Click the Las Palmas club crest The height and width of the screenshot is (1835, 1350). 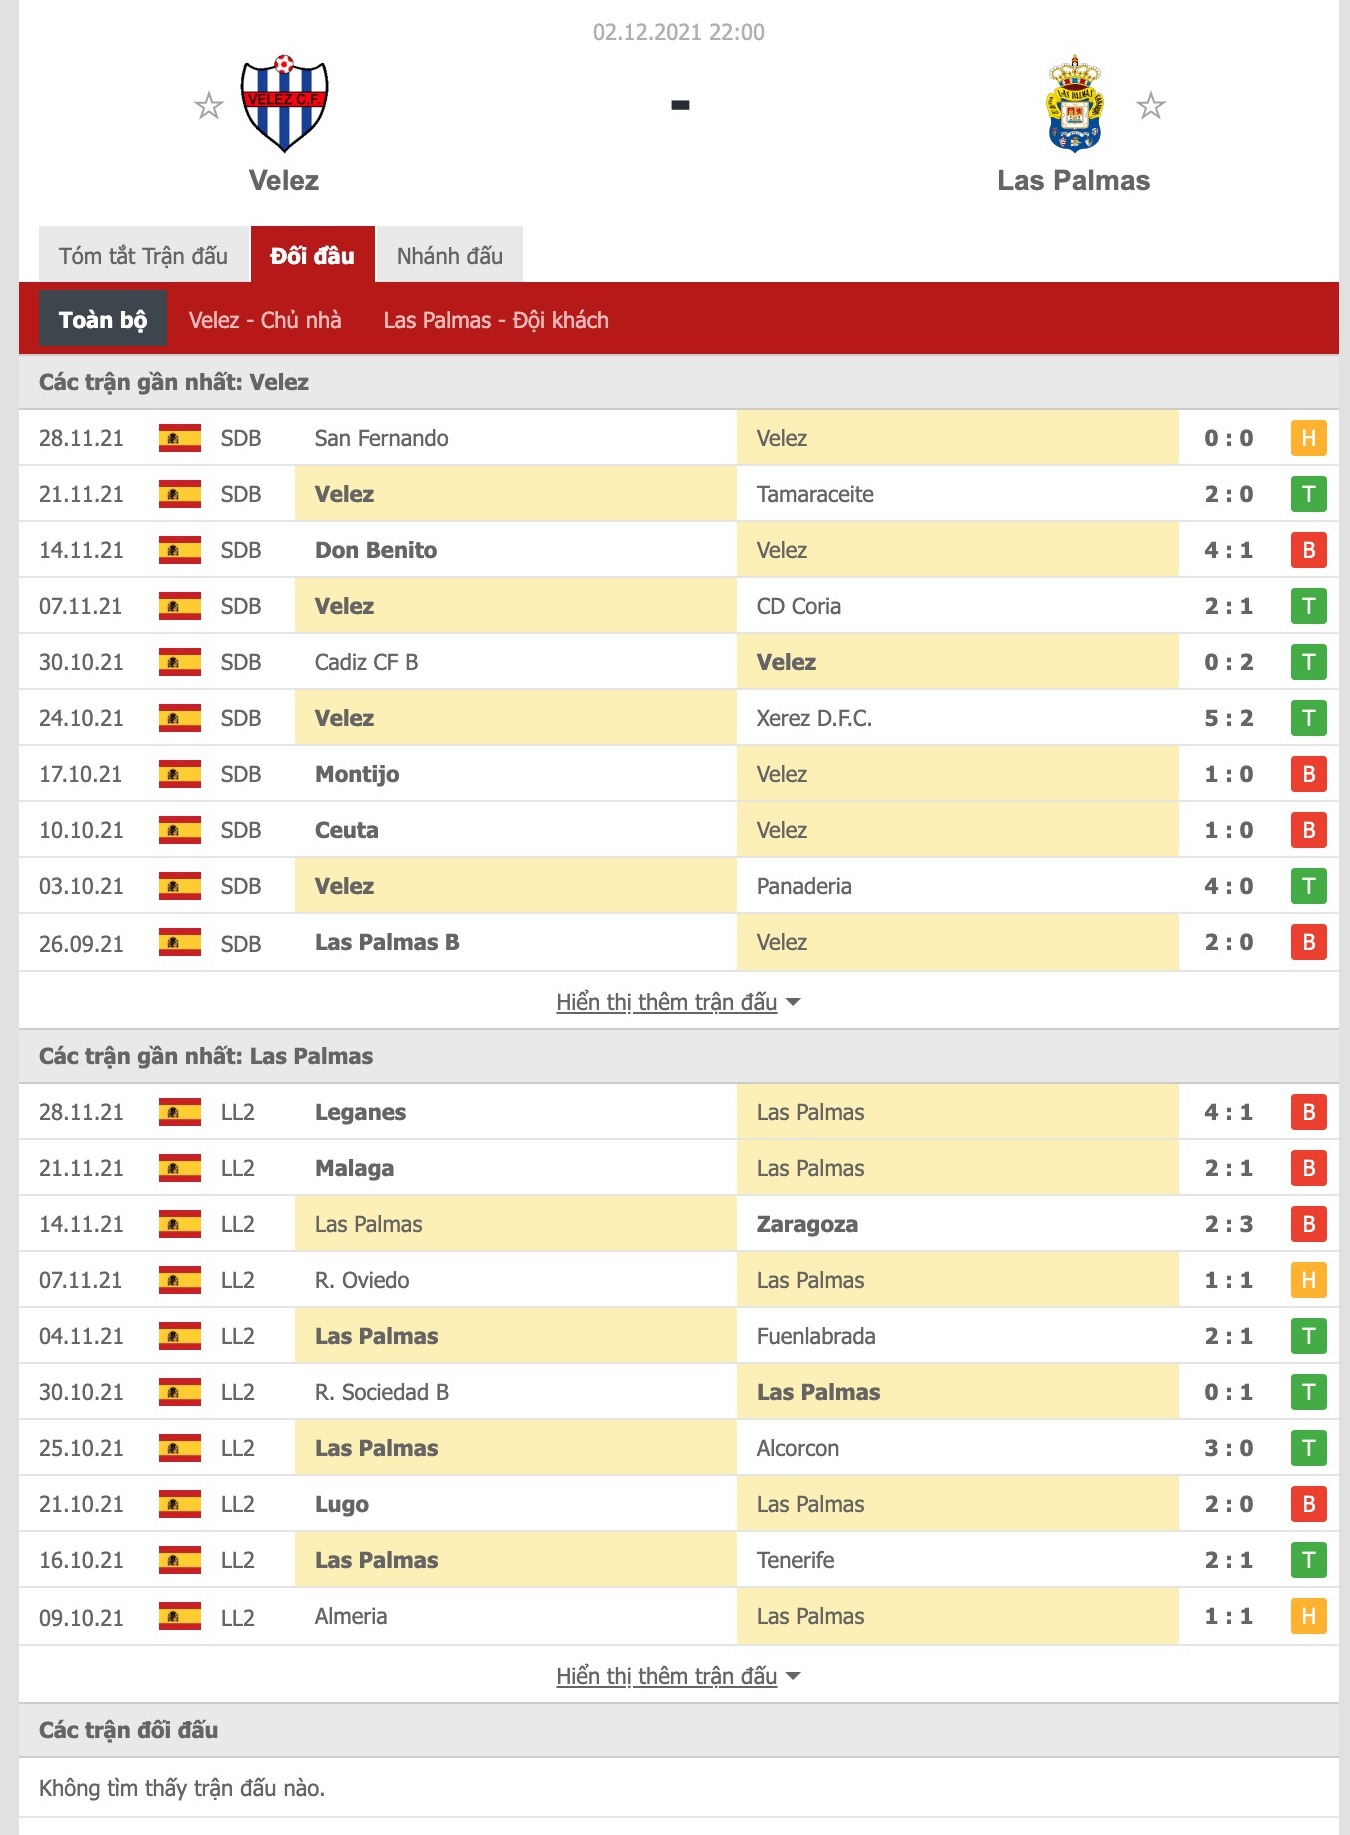click(1074, 104)
